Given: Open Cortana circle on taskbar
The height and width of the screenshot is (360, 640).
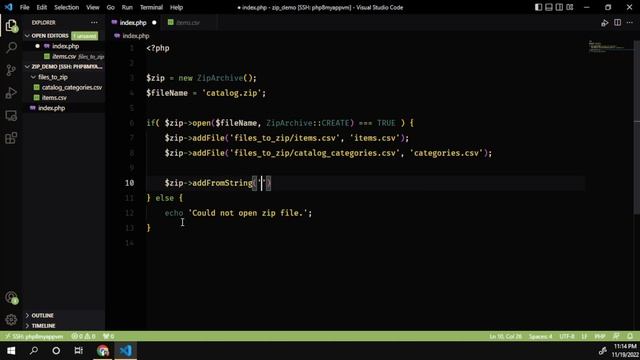Looking at the screenshot, I should pyautogui.click(x=56, y=351).
